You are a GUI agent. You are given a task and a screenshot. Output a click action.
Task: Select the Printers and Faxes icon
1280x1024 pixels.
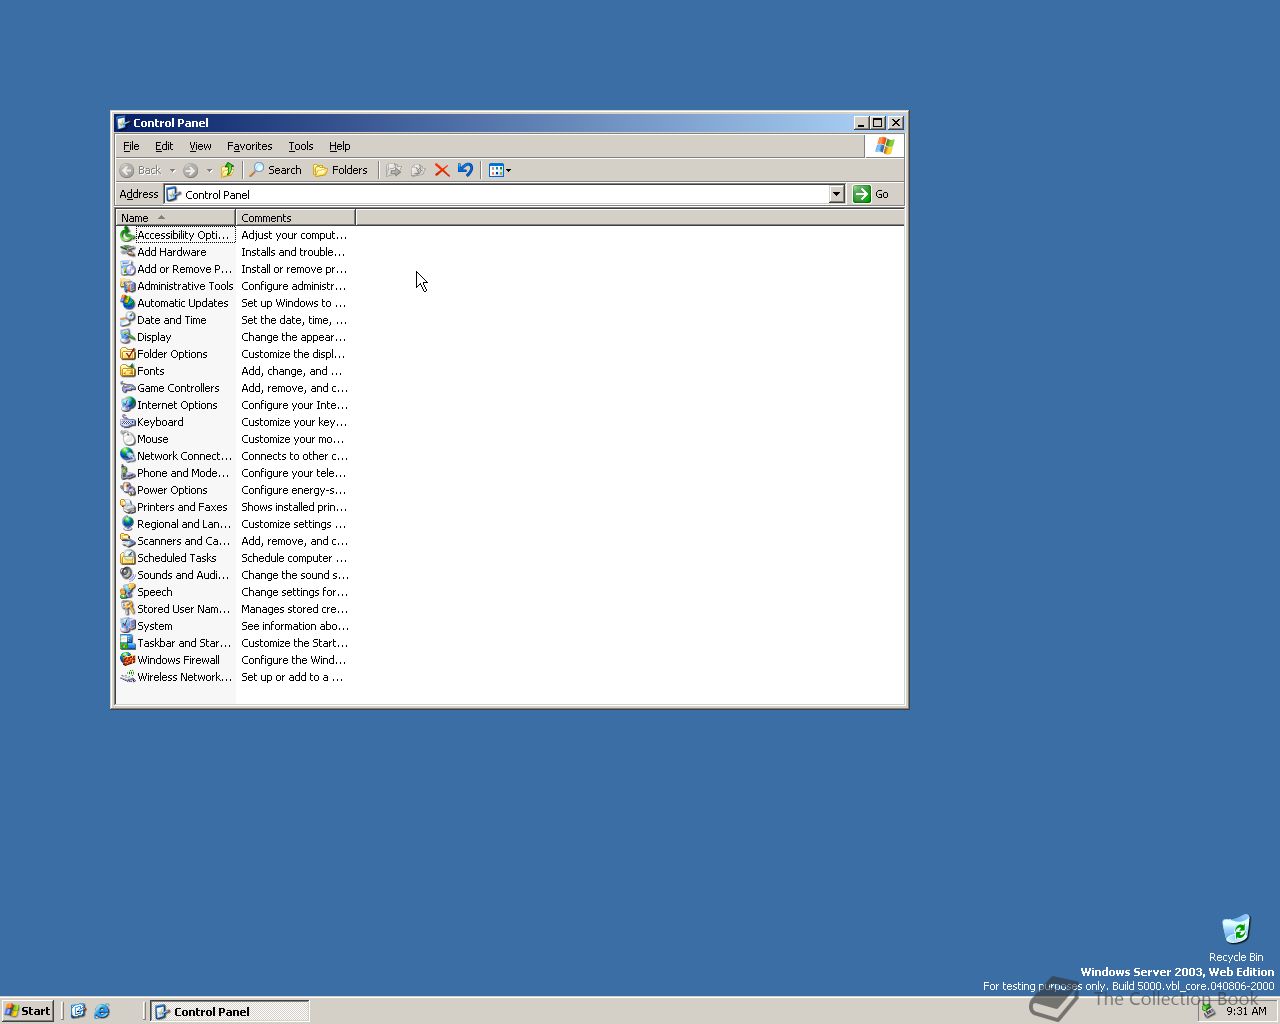tap(127, 507)
